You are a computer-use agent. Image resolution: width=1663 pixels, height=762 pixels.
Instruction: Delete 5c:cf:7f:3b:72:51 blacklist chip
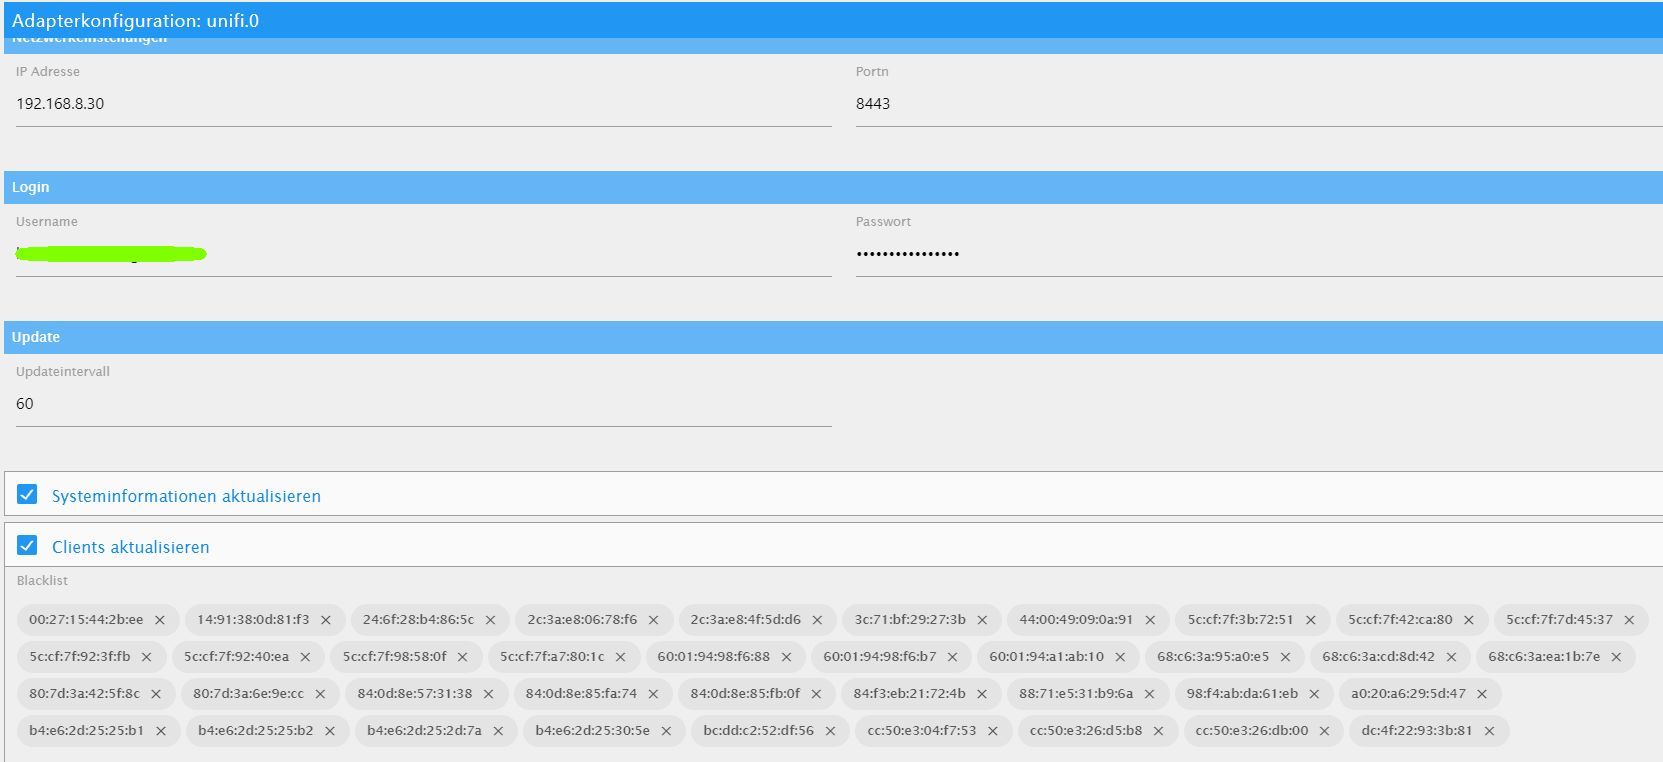[1311, 620]
